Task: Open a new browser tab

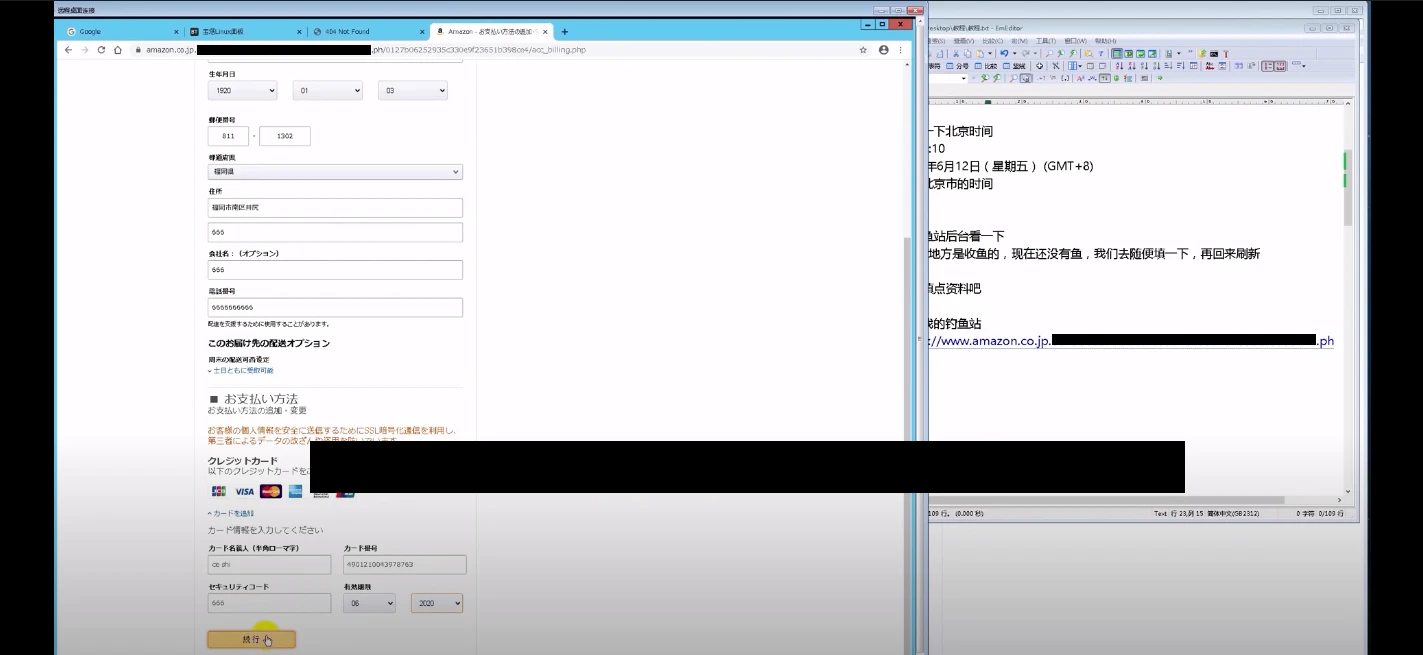Action: pos(564,31)
